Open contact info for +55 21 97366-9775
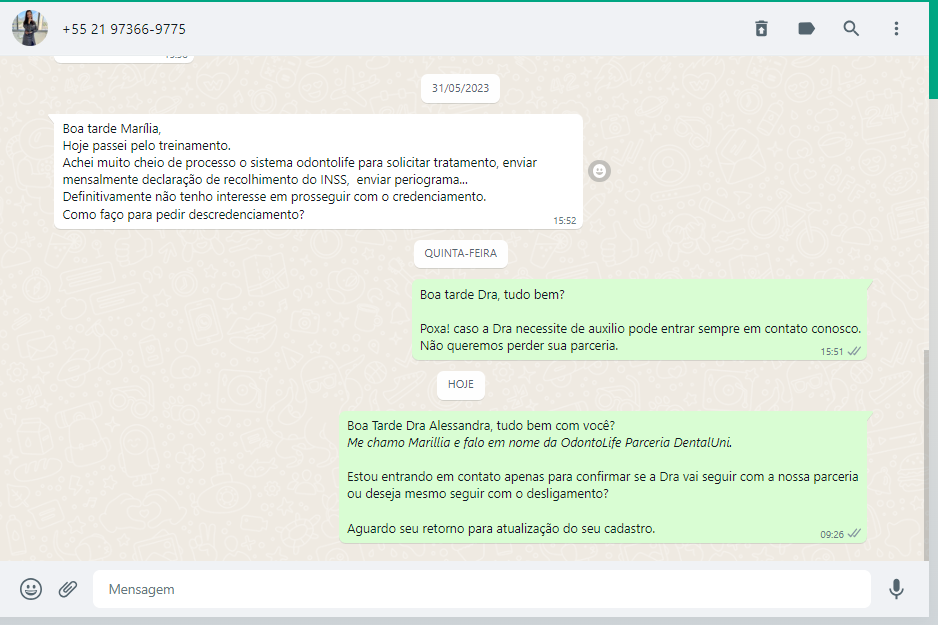This screenshot has width=938, height=625. [124, 29]
